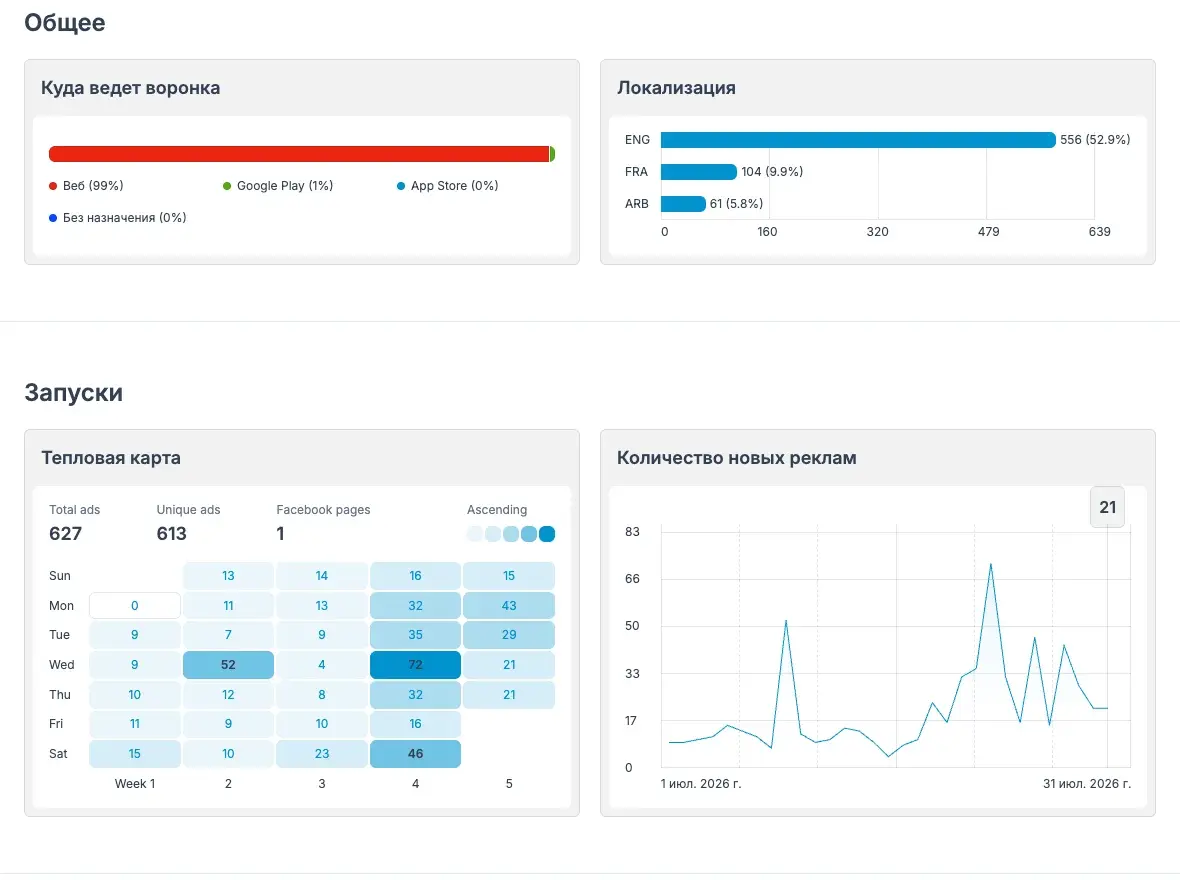
Task: Click the red Веб legend dot
Action: tap(53, 186)
